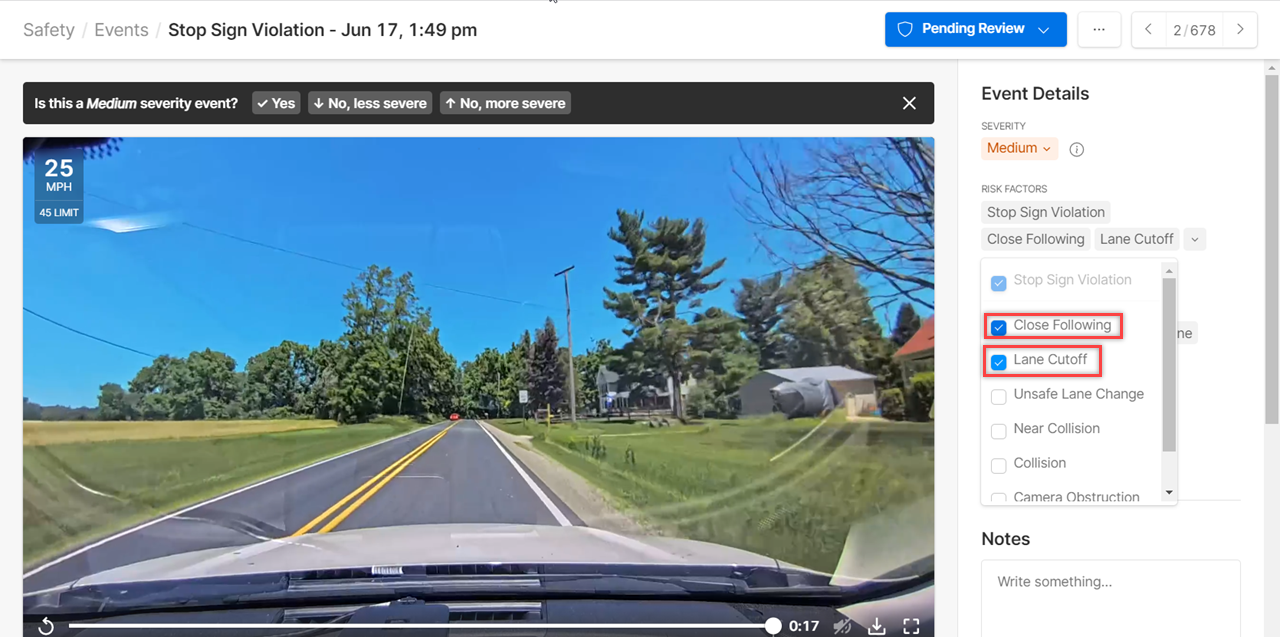Go to the previous event arrow
The height and width of the screenshot is (637, 1280).
tap(1149, 30)
